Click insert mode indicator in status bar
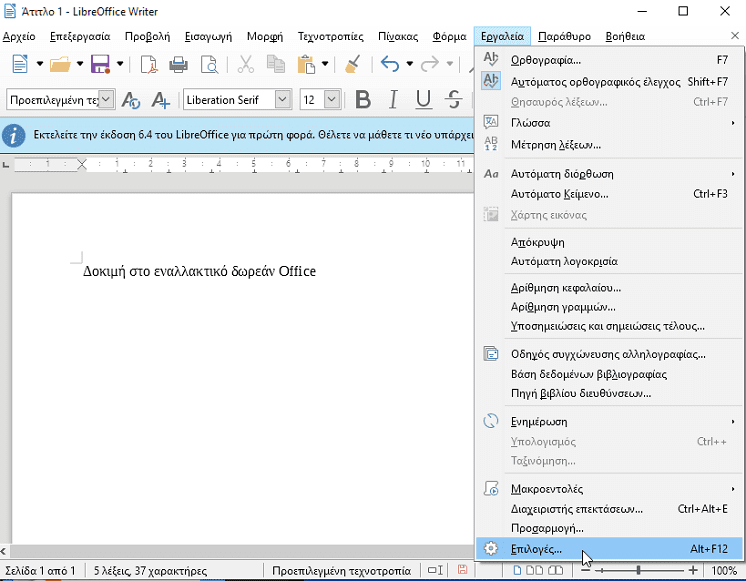This screenshot has height=581, width=746. click(x=435, y=570)
